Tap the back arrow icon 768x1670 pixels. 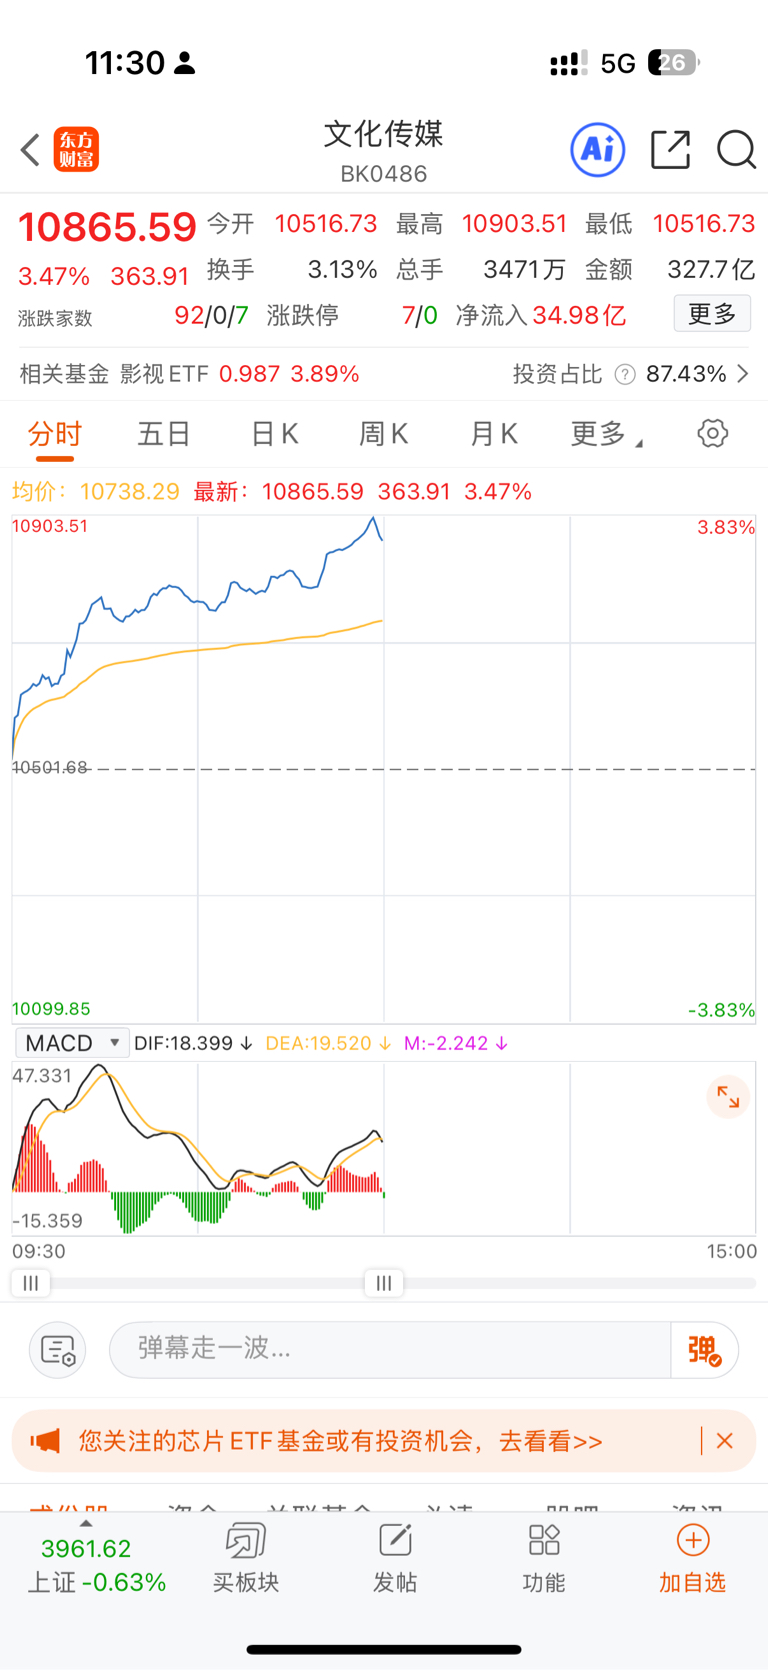[31, 151]
